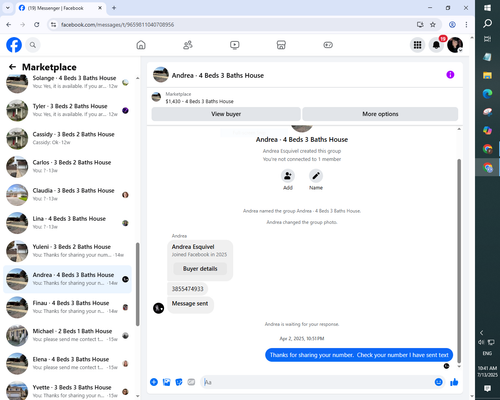This screenshot has width=500, height=400.
Task: Open account profile picture menu
Action: [455, 45]
